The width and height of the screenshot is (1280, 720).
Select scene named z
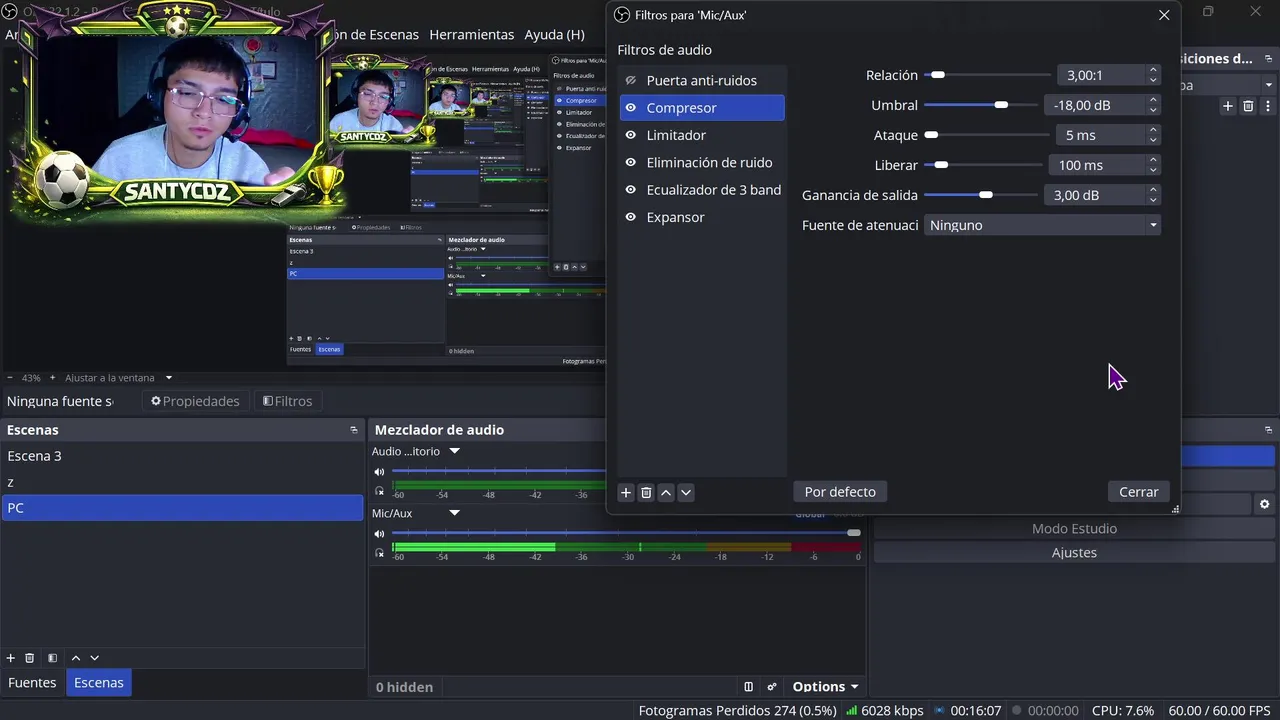point(182,482)
